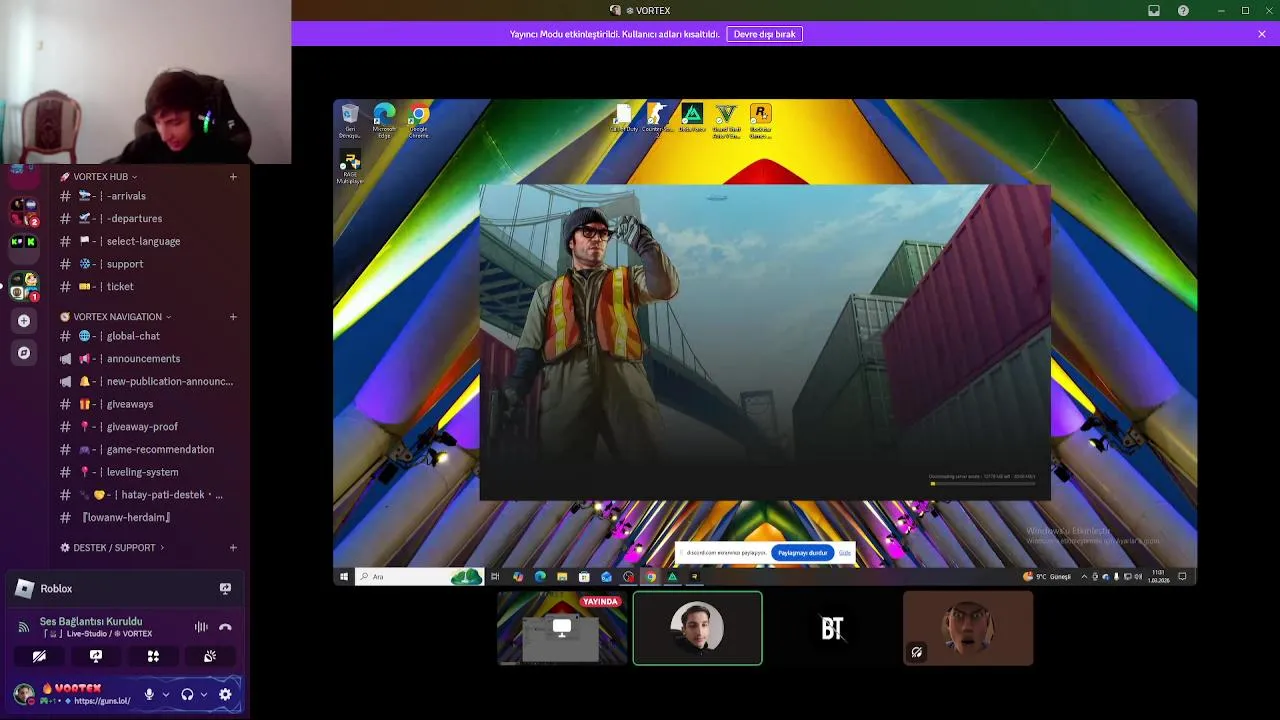Open the giveaways channel

pos(148,404)
